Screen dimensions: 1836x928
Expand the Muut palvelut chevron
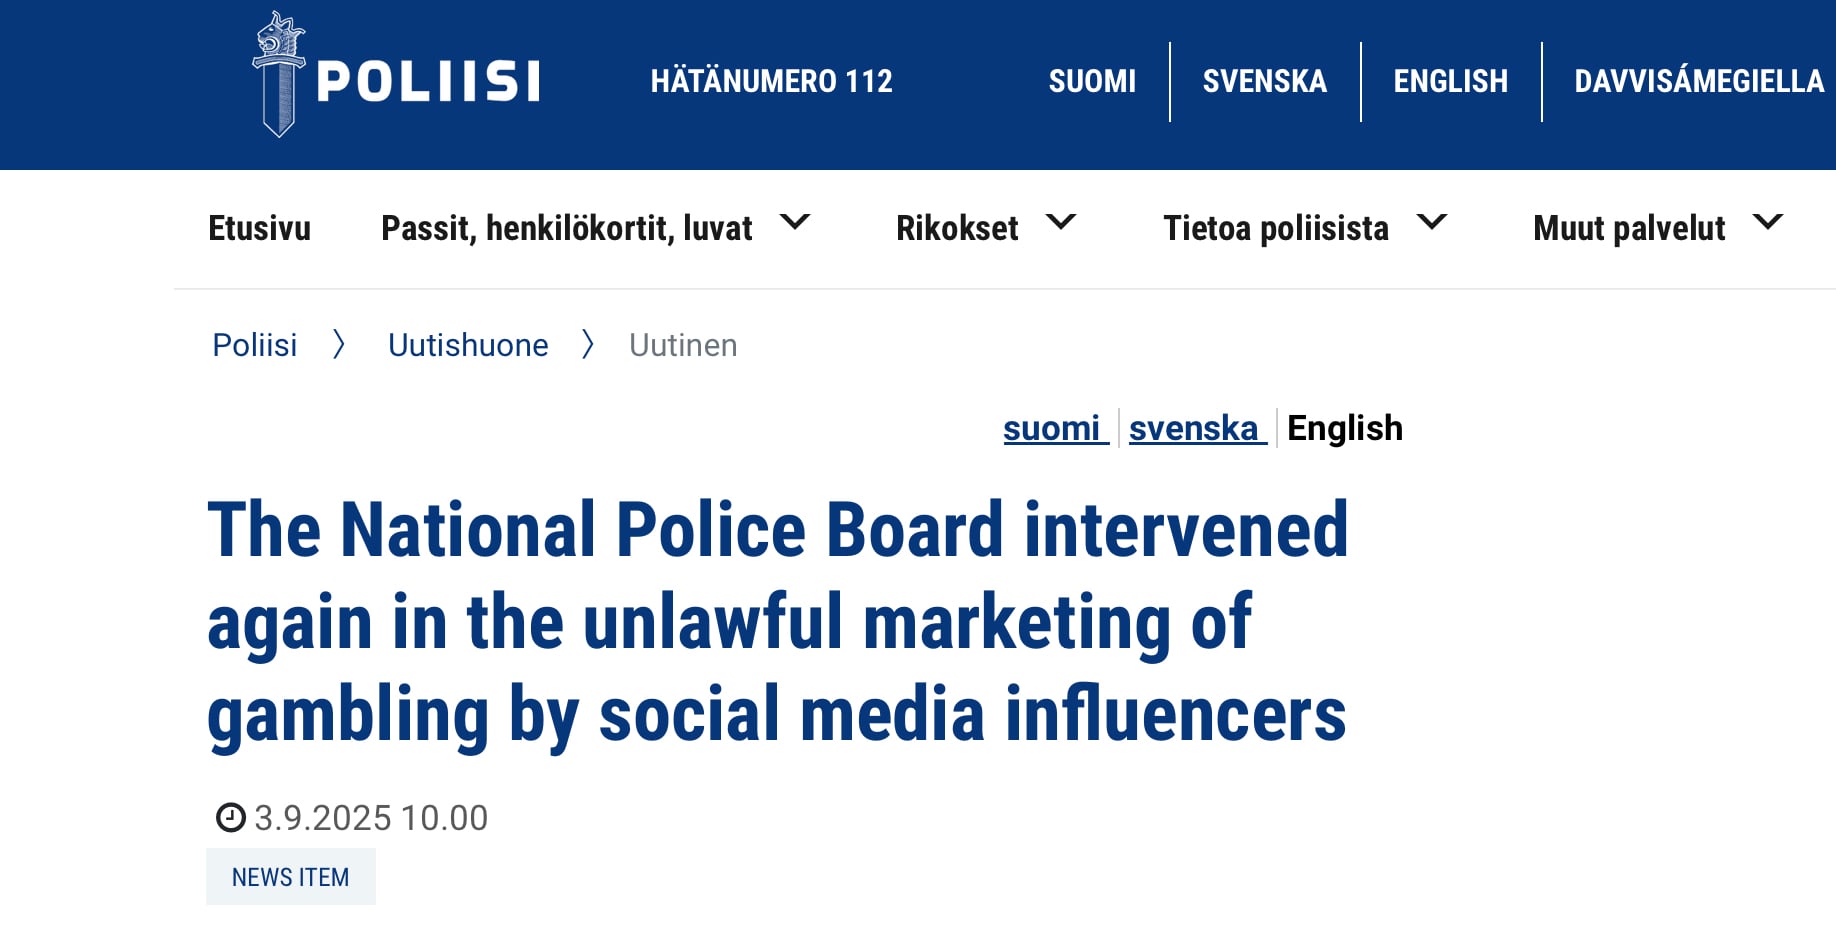[x=1768, y=222]
